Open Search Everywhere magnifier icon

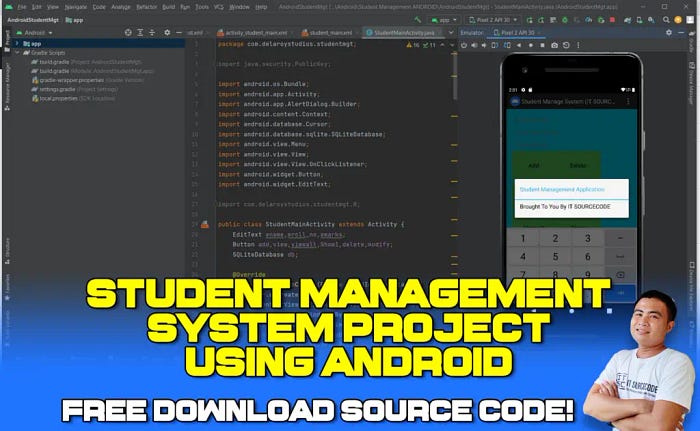[666, 20]
